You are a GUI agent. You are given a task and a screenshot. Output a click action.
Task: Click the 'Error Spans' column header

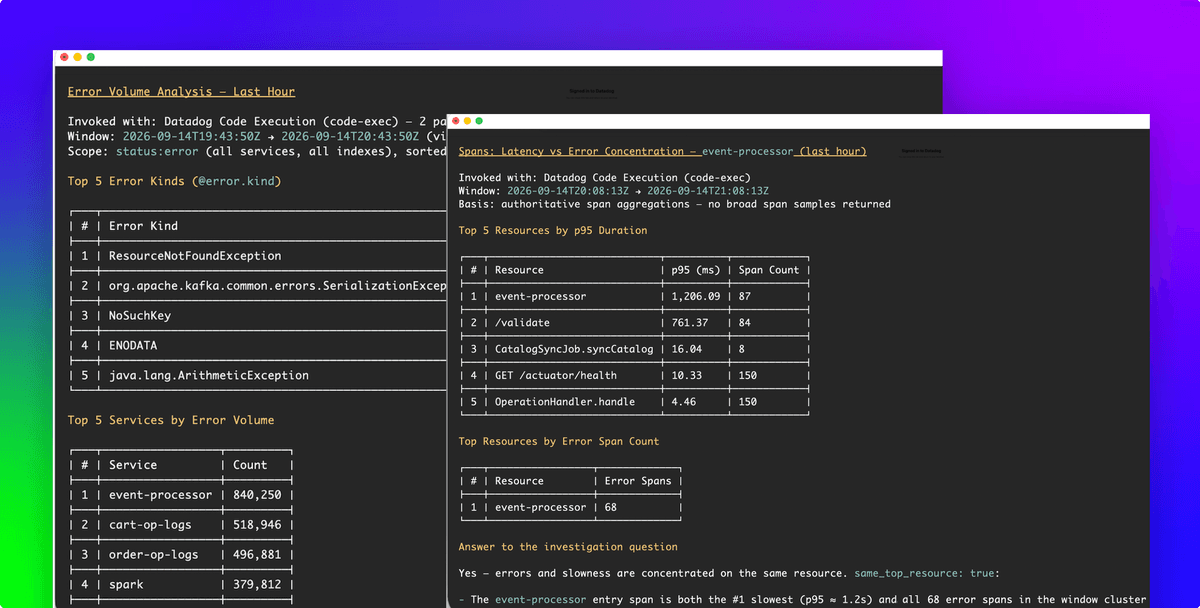tap(639, 481)
